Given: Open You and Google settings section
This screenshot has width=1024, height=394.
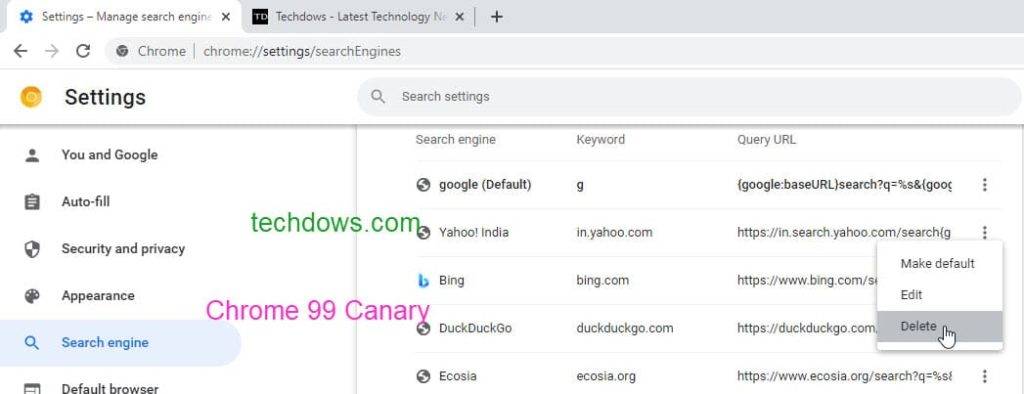Looking at the screenshot, I should (x=110, y=155).
